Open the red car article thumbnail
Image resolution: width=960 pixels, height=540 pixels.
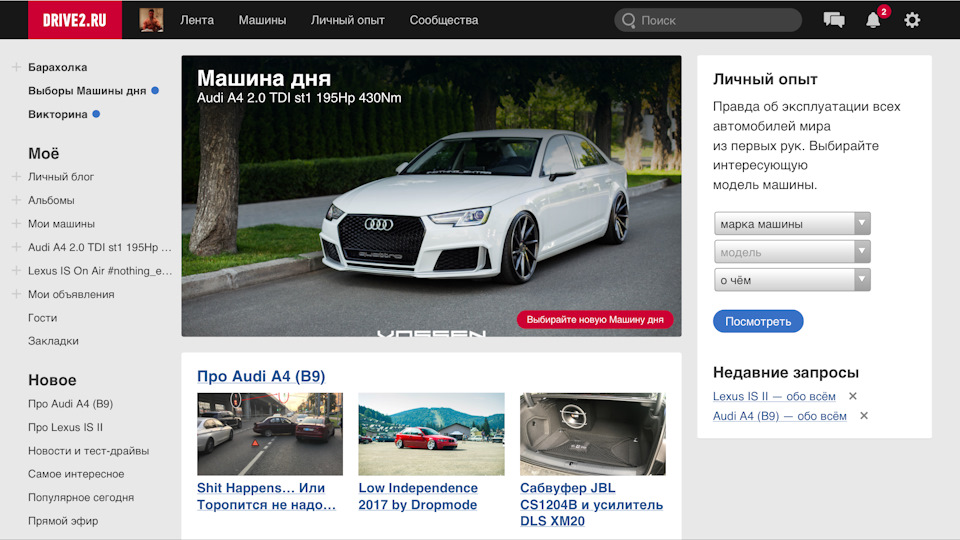pyautogui.click(x=432, y=434)
